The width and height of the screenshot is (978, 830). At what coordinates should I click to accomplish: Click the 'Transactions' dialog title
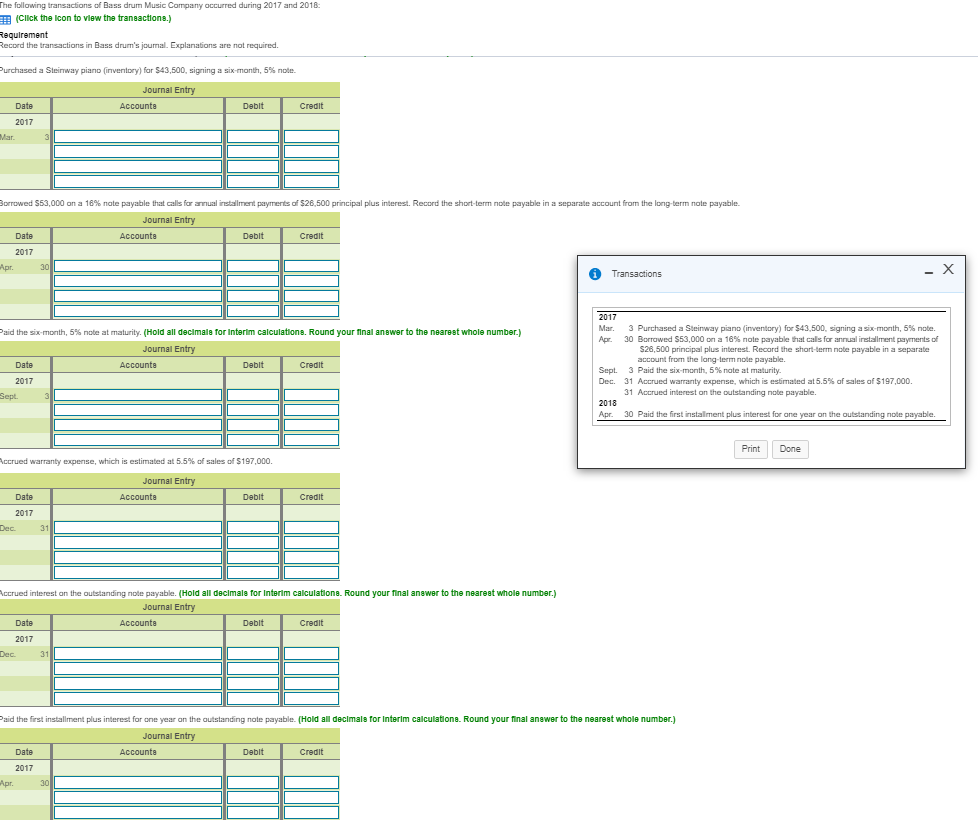636,274
